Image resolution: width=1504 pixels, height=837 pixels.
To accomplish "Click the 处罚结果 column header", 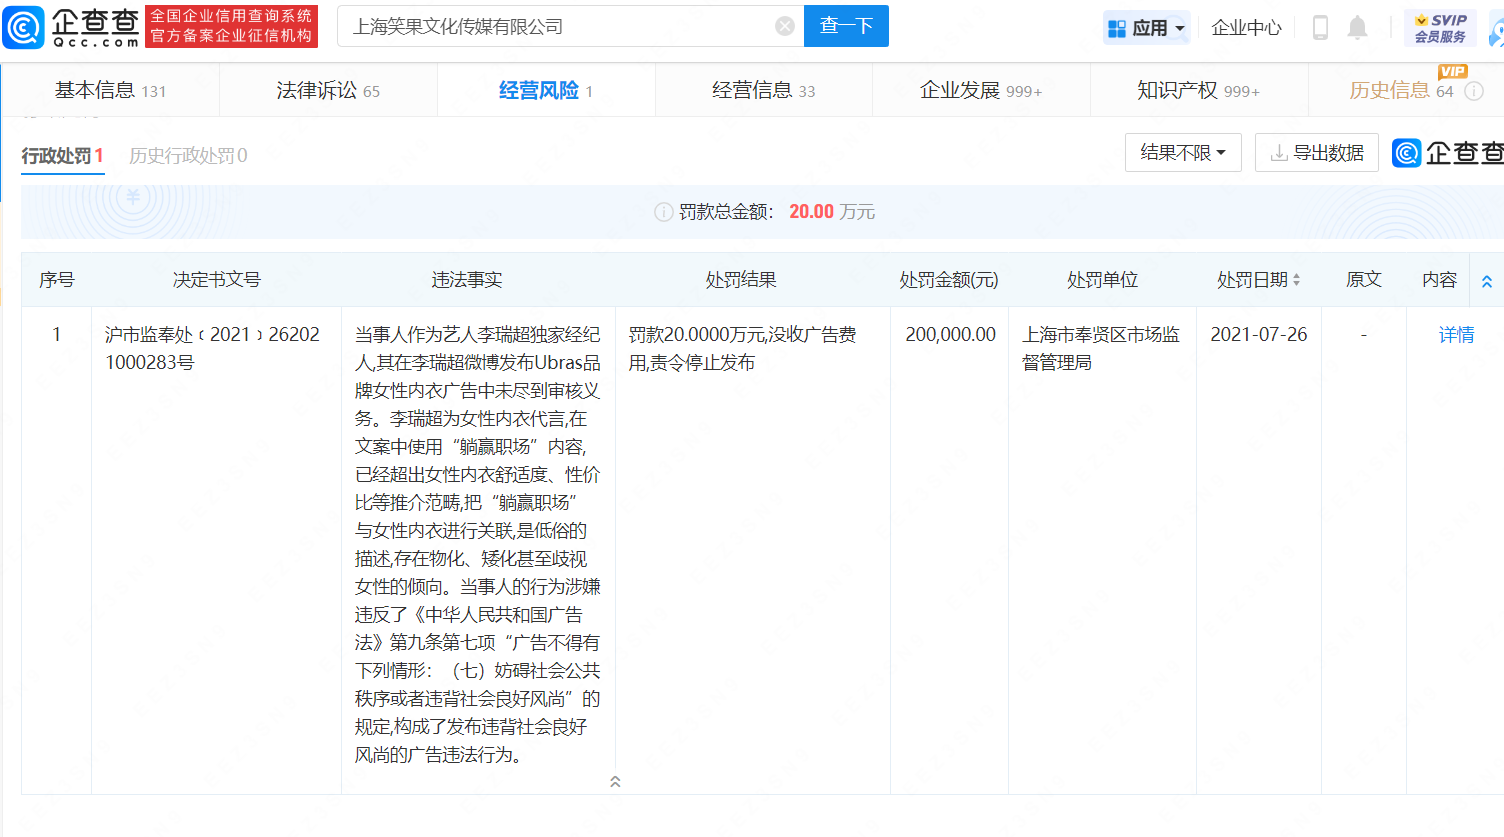I will click(x=741, y=280).
